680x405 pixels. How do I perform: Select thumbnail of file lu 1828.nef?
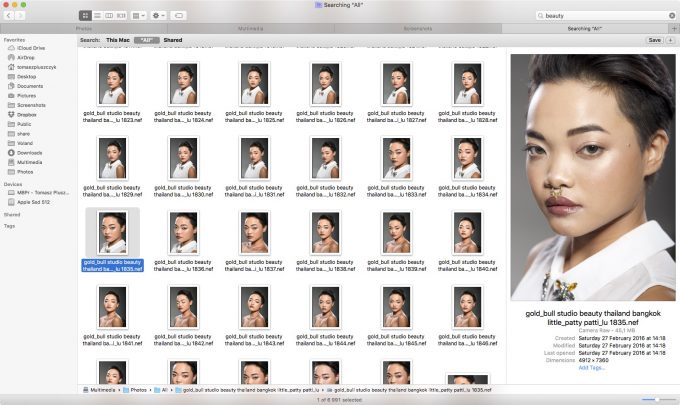coord(468,84)
